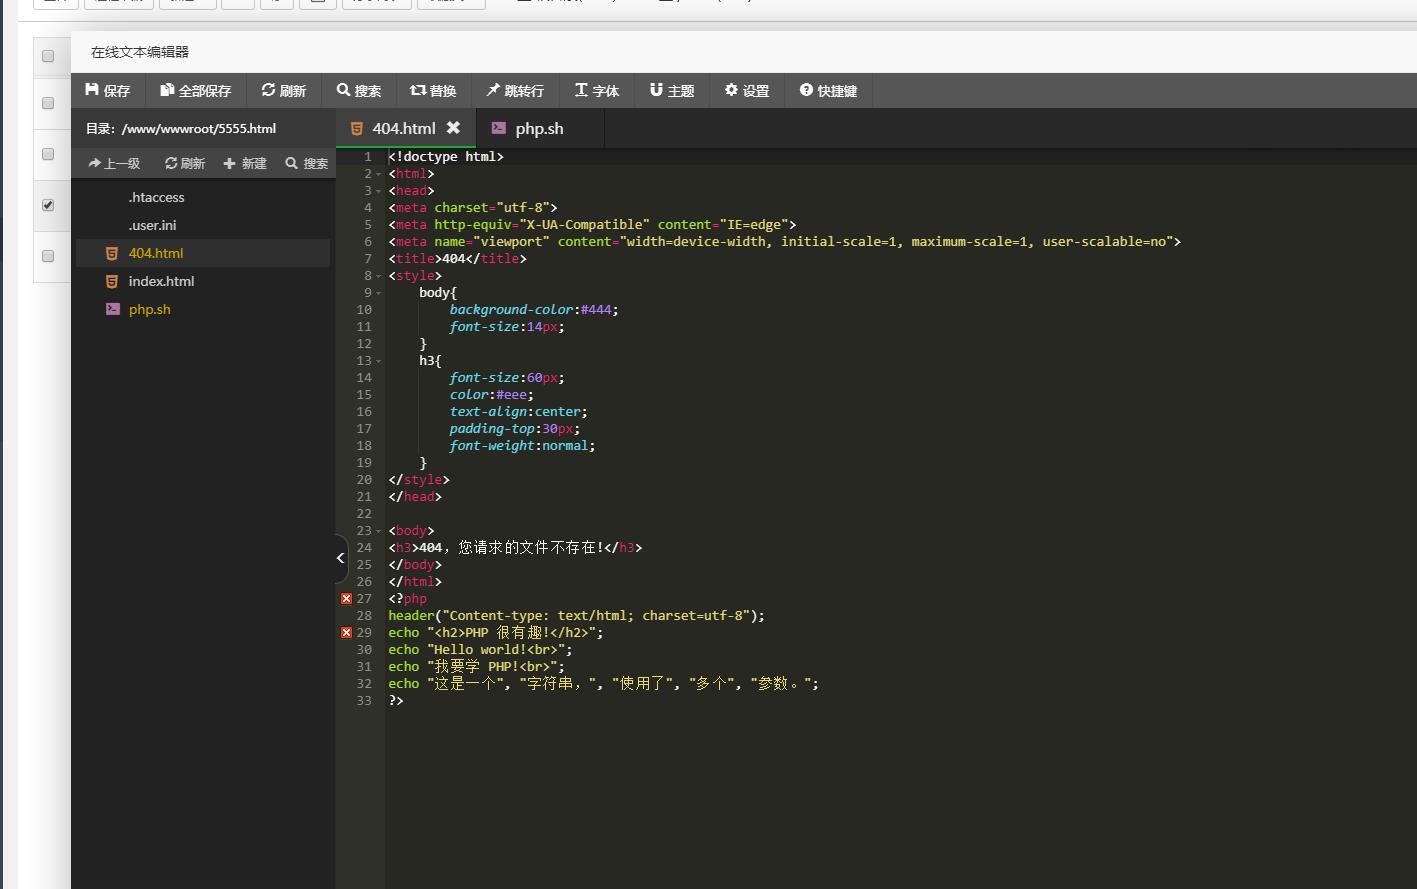Tick the last checkbox in background list
This screenshot has width=1417, height=889.
[48, 256]
